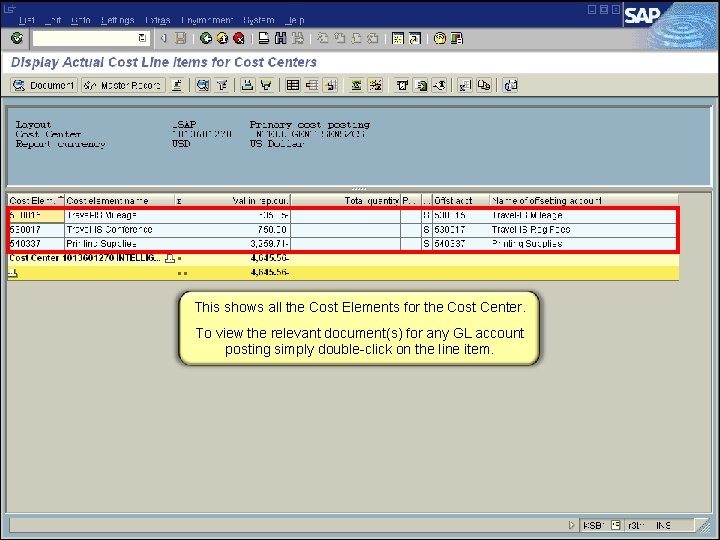Screen dimensions: 720x540
Task: Open the Settings menu
Action: (117, 20)
